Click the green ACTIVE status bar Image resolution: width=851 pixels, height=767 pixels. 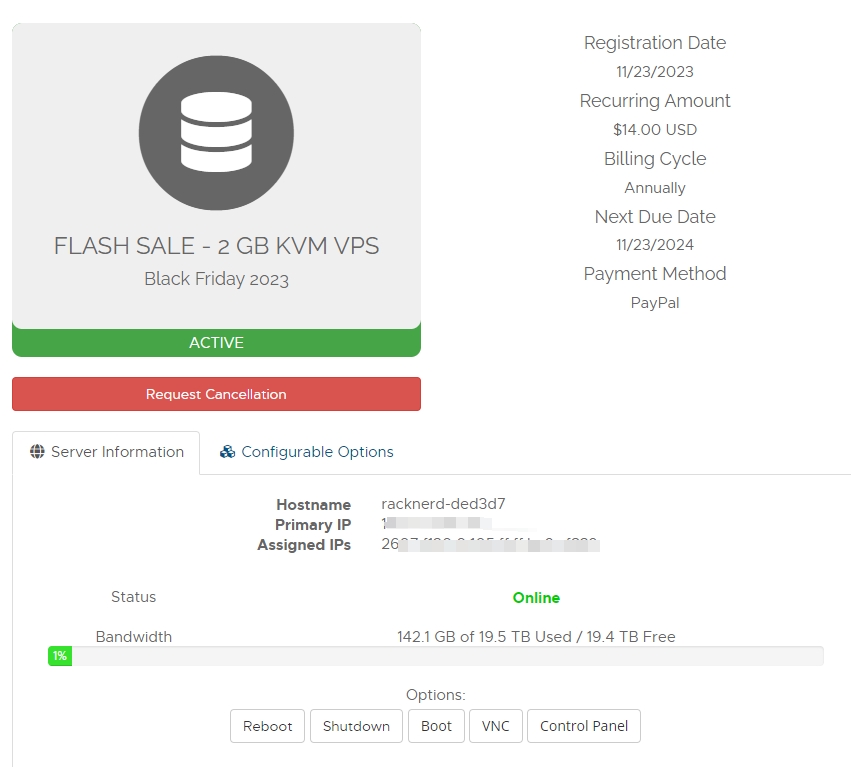coord(216,342)
